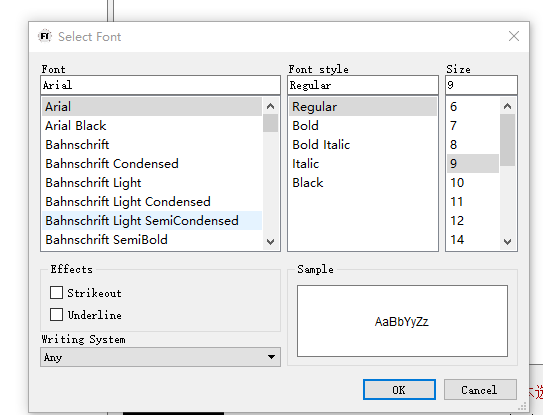Screen dimensions: 543x415
Task: Click the Font style input field
Action: pyautogui.click(x=363, y=85)
